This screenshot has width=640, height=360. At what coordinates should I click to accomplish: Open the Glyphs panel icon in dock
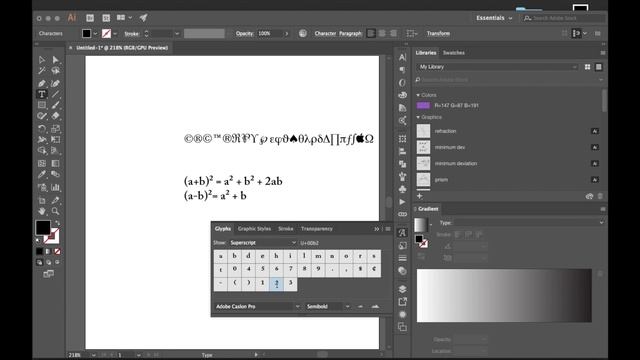[402, 233]
